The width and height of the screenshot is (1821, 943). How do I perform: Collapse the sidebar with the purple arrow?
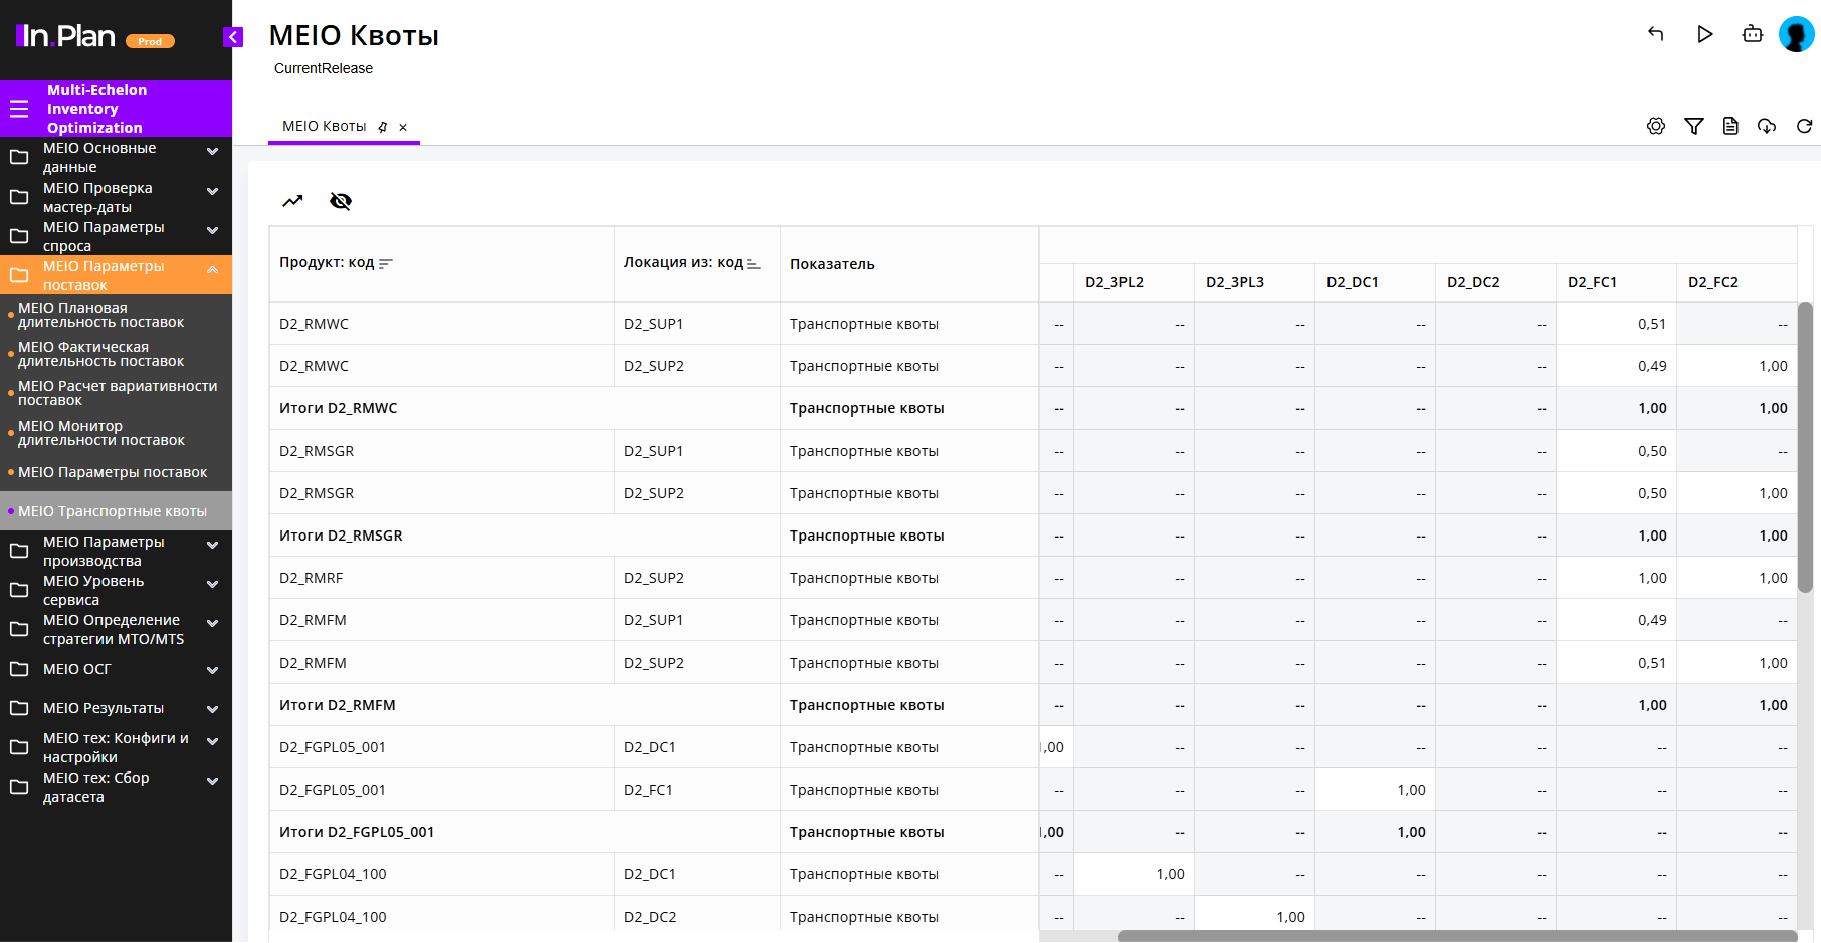(233, 37)
